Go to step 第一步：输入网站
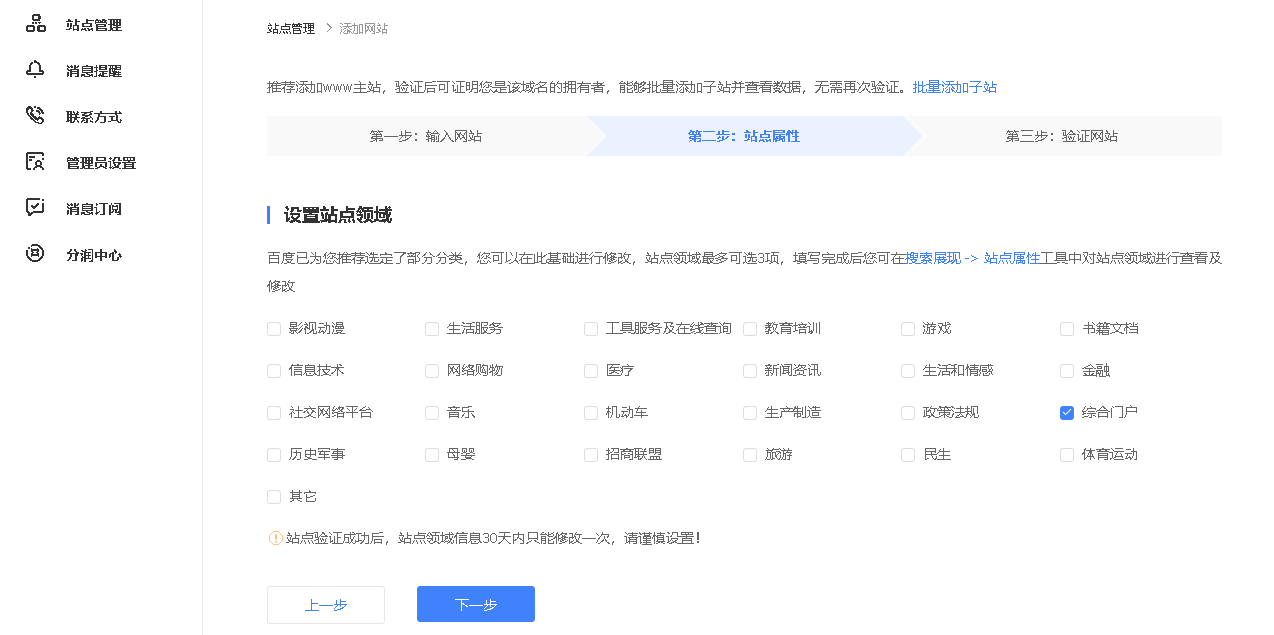This screenshot has height=635, width=1274. pyautogui.click(x=426, y=136)
